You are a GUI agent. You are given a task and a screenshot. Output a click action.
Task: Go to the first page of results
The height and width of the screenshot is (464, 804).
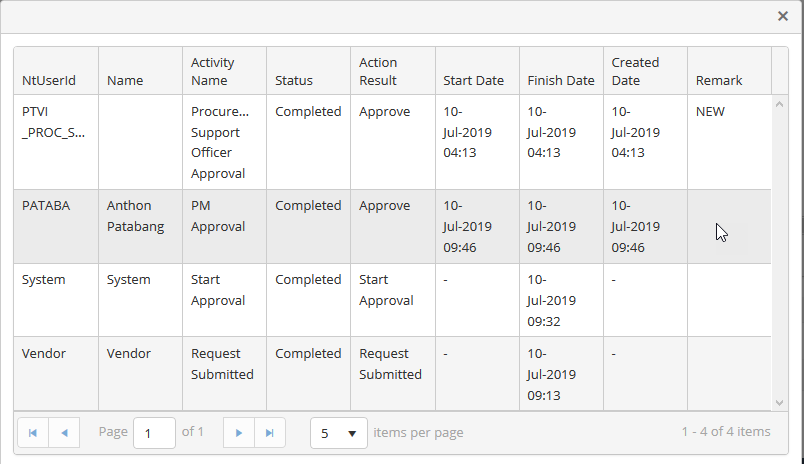pos(33,433)
